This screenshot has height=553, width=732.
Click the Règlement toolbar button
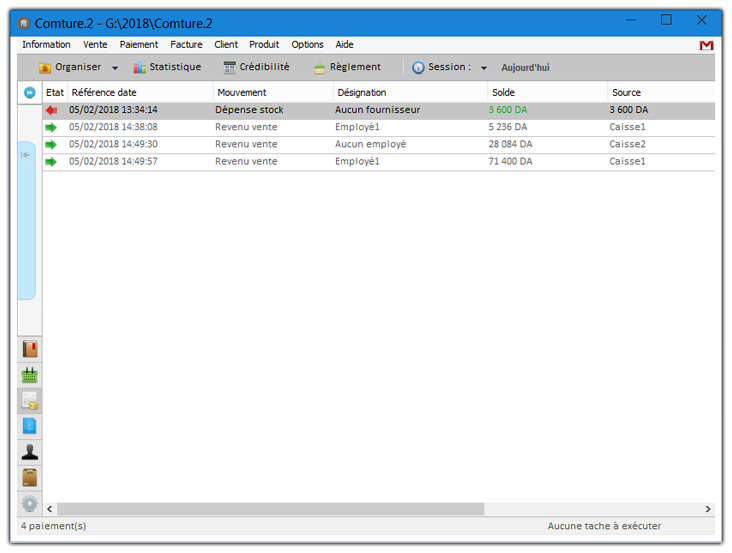click(x=347, y=67)
